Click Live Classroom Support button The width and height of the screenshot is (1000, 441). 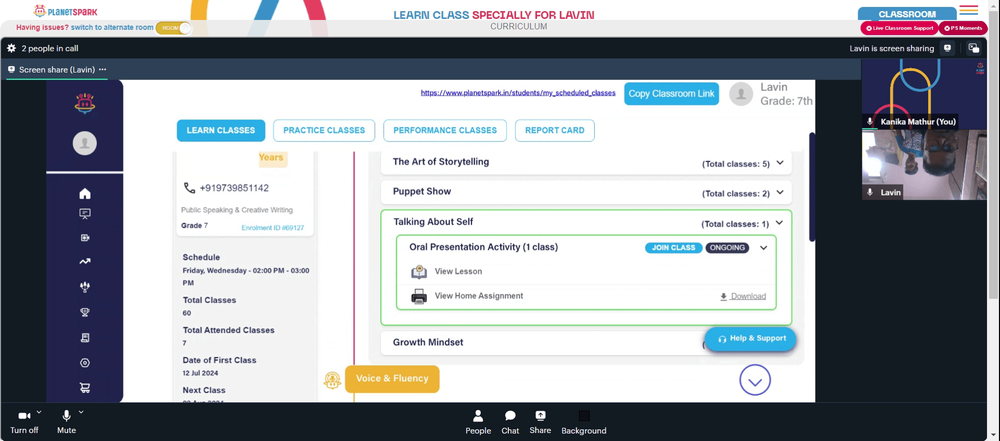tap(899, 28)
